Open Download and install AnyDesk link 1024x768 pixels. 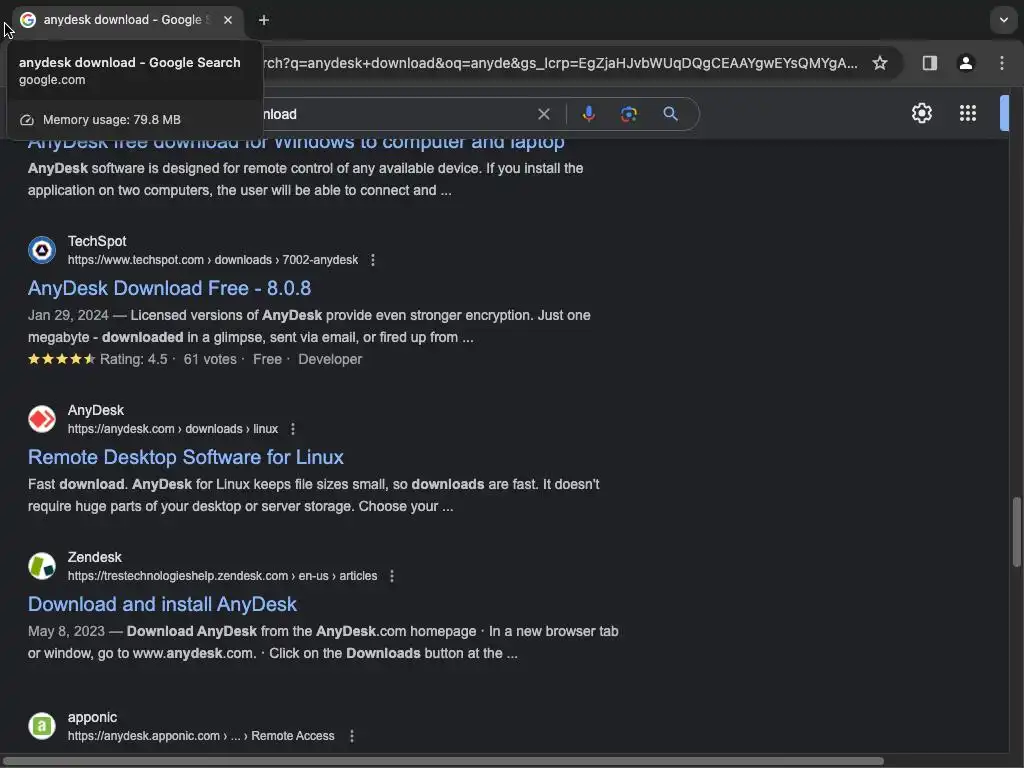point(162,604)
